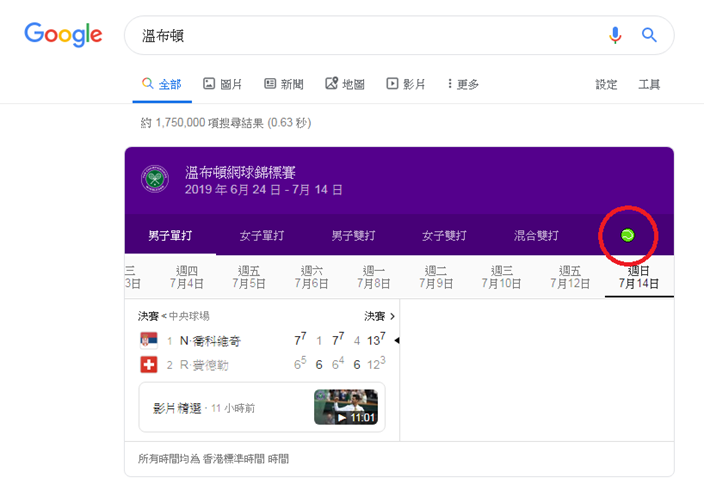Switch to the 女子雙打 tab
The width and height of the screenshot is (704, 484).
click(444, 236)
